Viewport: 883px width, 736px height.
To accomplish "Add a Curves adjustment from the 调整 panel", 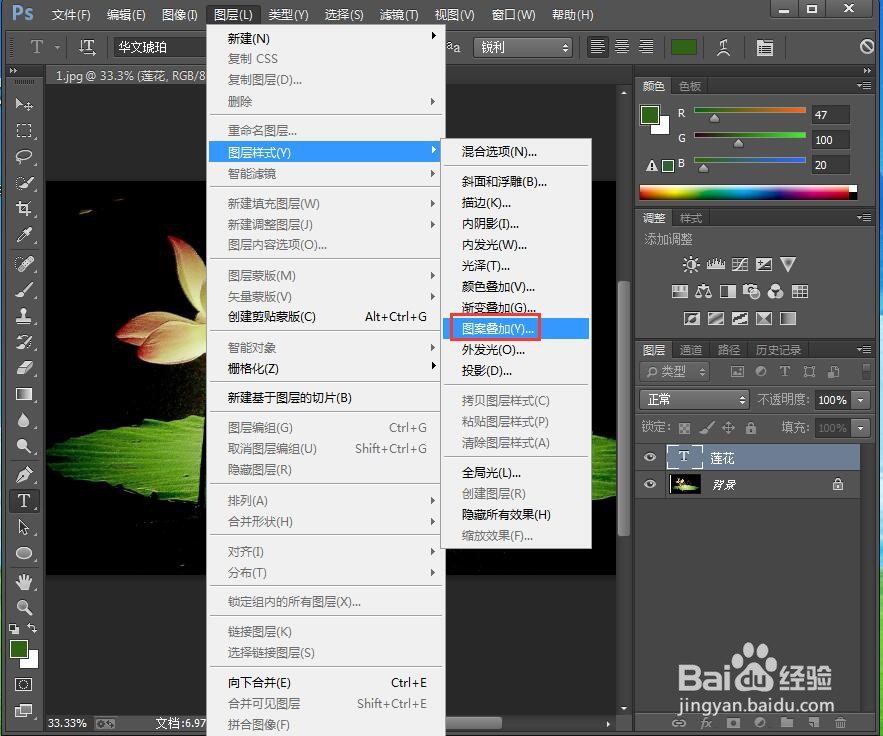I will pyautogui.click(x=740, y=264).
